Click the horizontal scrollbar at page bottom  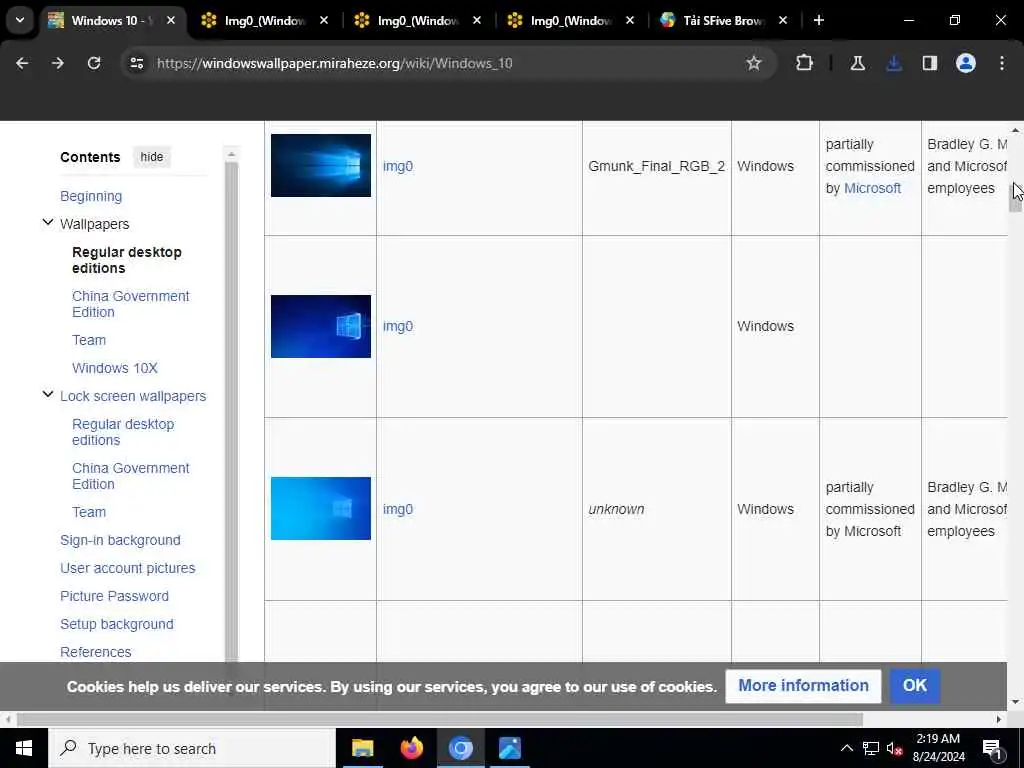click(440, 720)
